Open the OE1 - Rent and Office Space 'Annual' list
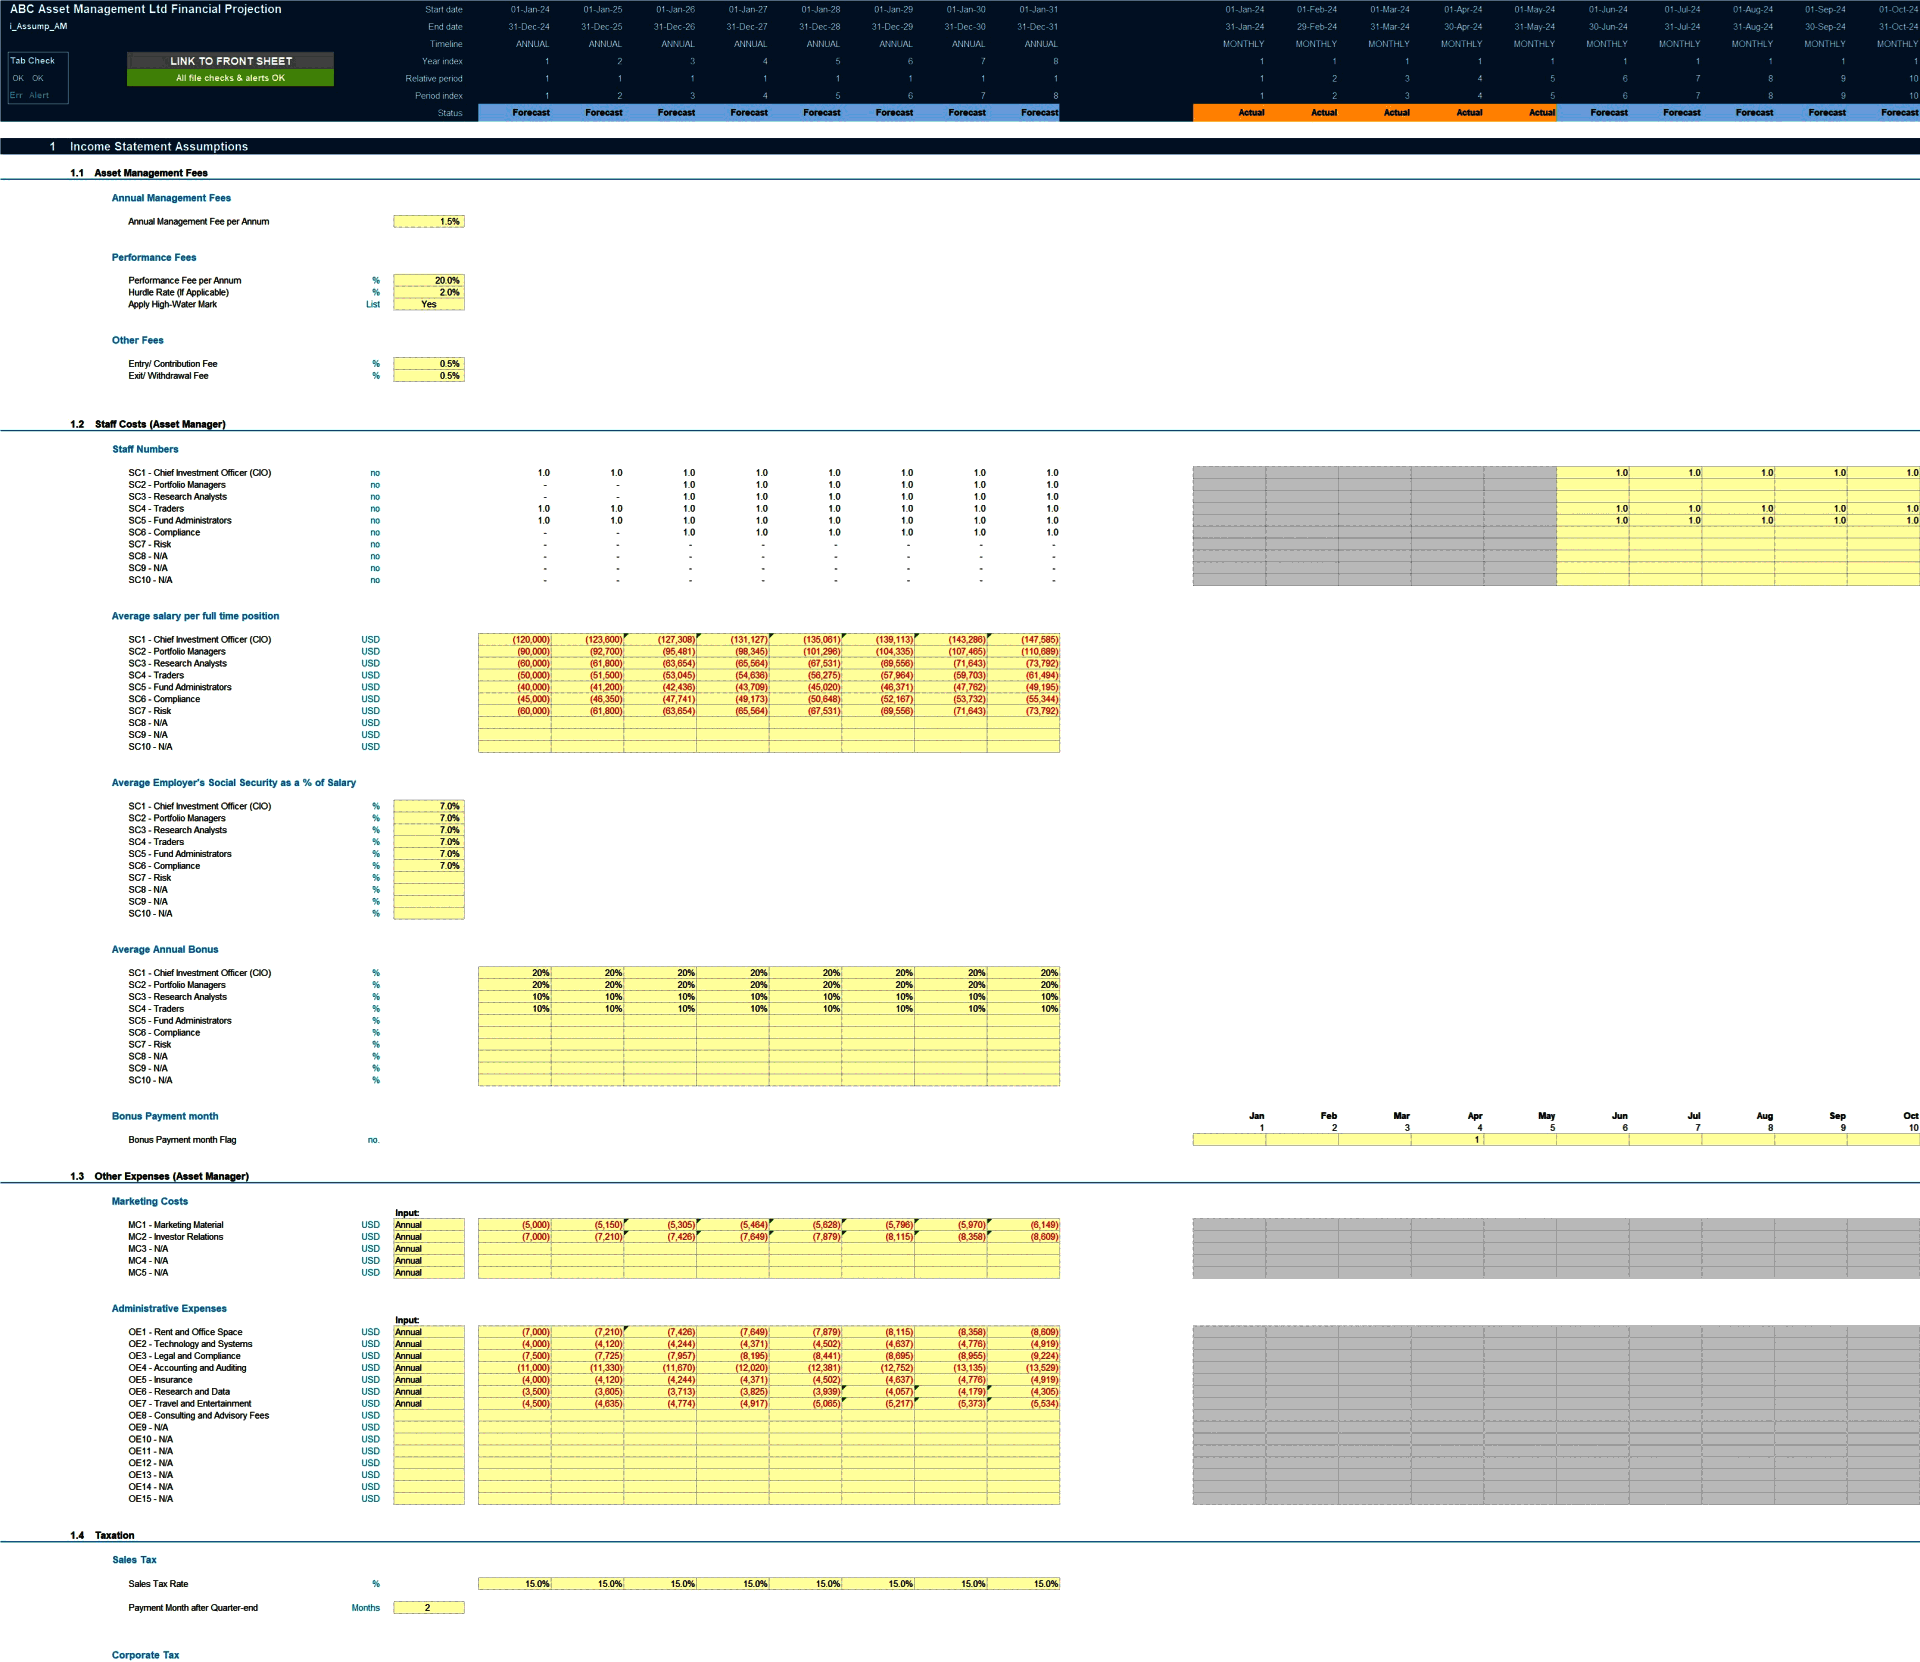Image resolution: width=1920 pixels, height=1662 pixels. click(429, 1332)
